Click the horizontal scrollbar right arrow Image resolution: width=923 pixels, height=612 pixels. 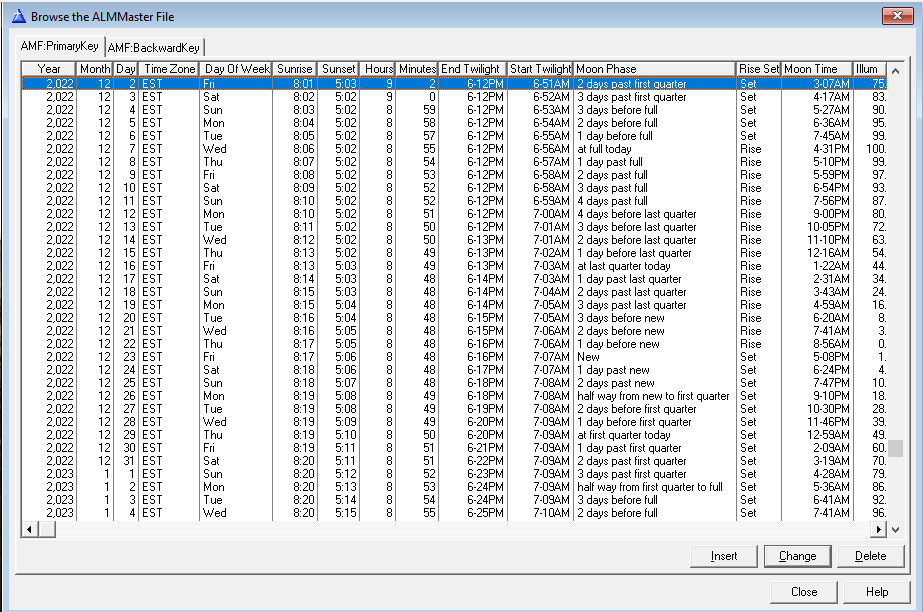pyautogui.click(x=879, y=529)
